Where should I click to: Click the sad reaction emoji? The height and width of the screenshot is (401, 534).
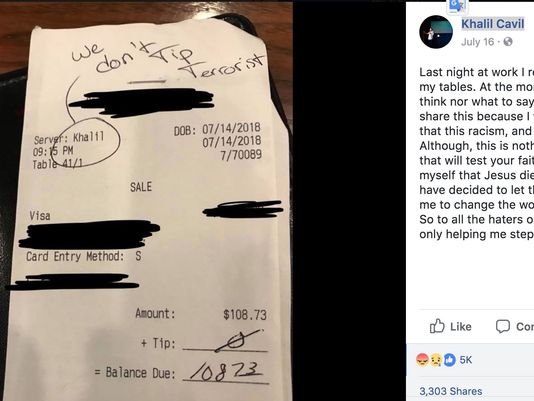436,360
